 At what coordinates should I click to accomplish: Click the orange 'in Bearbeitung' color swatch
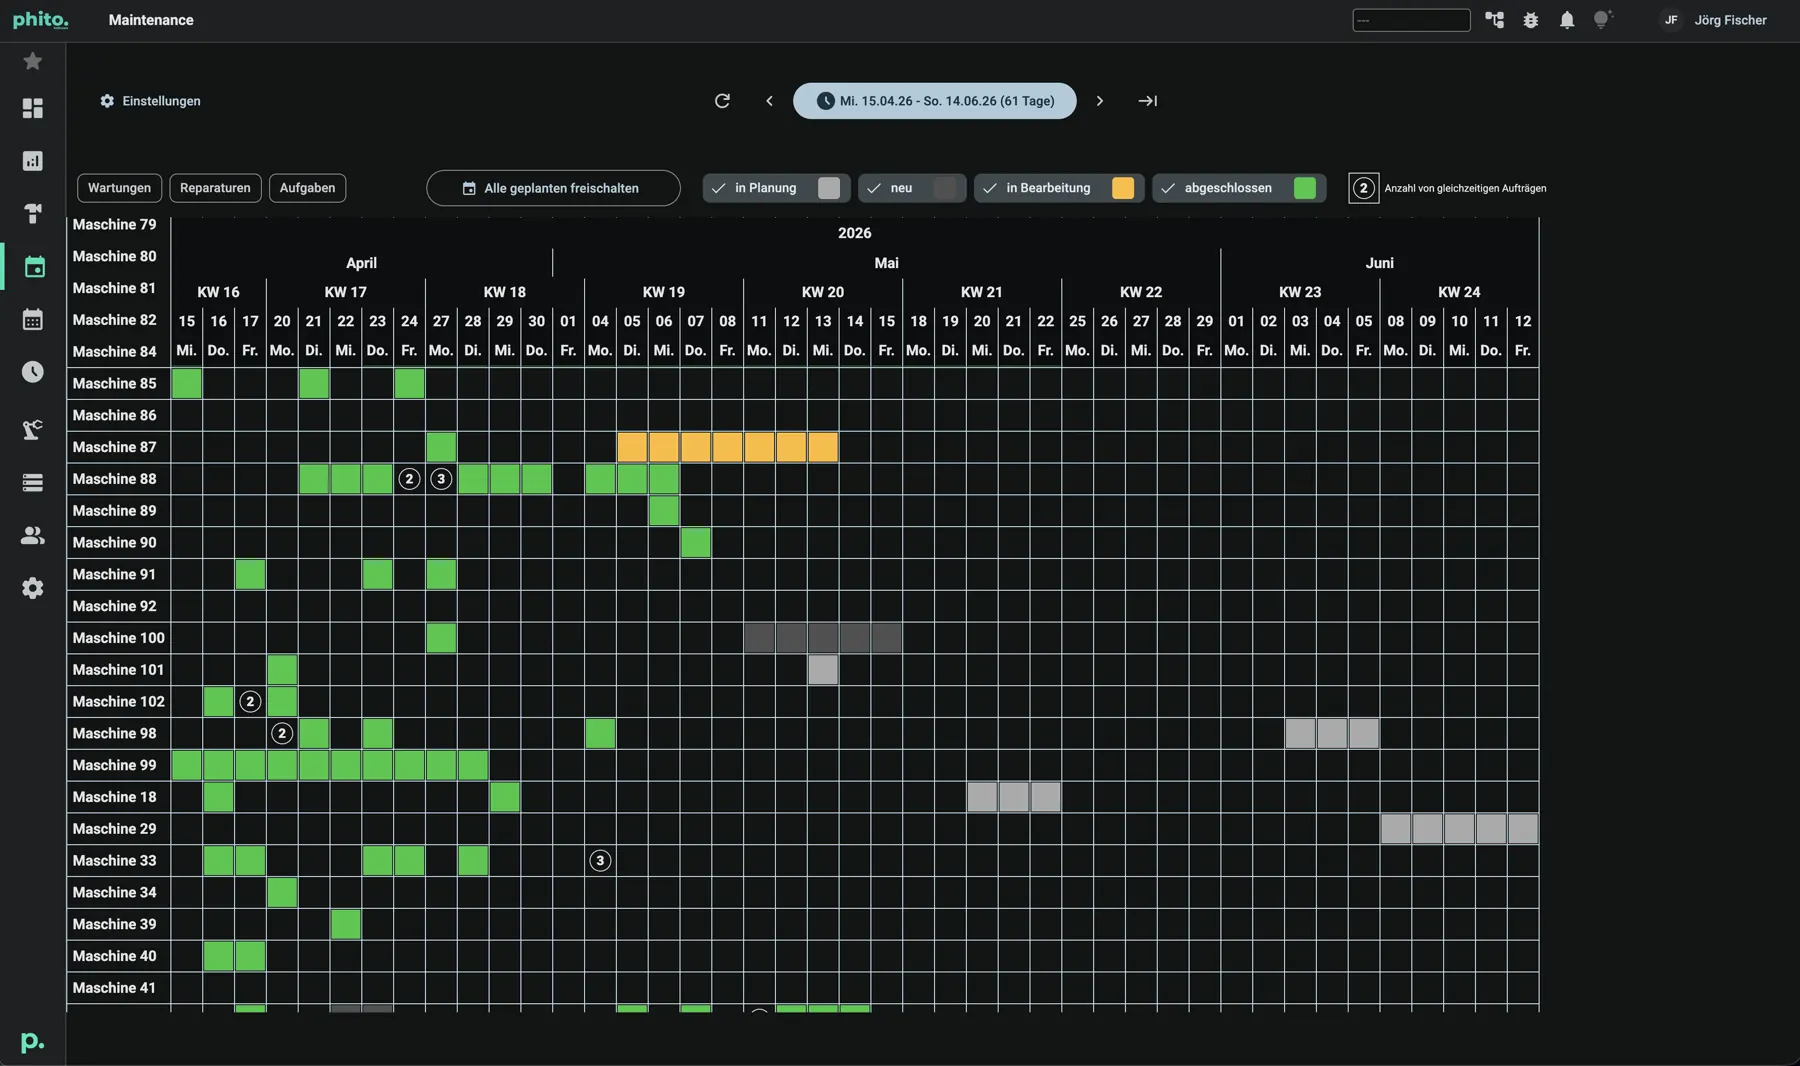pyautogui.click(x=1123, y=188)
